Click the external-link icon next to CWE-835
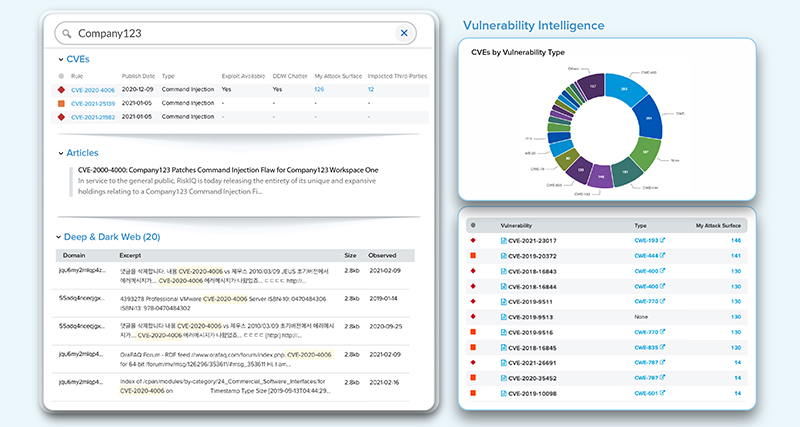Screen dimensions: 800x427 (x=662, y=347)
